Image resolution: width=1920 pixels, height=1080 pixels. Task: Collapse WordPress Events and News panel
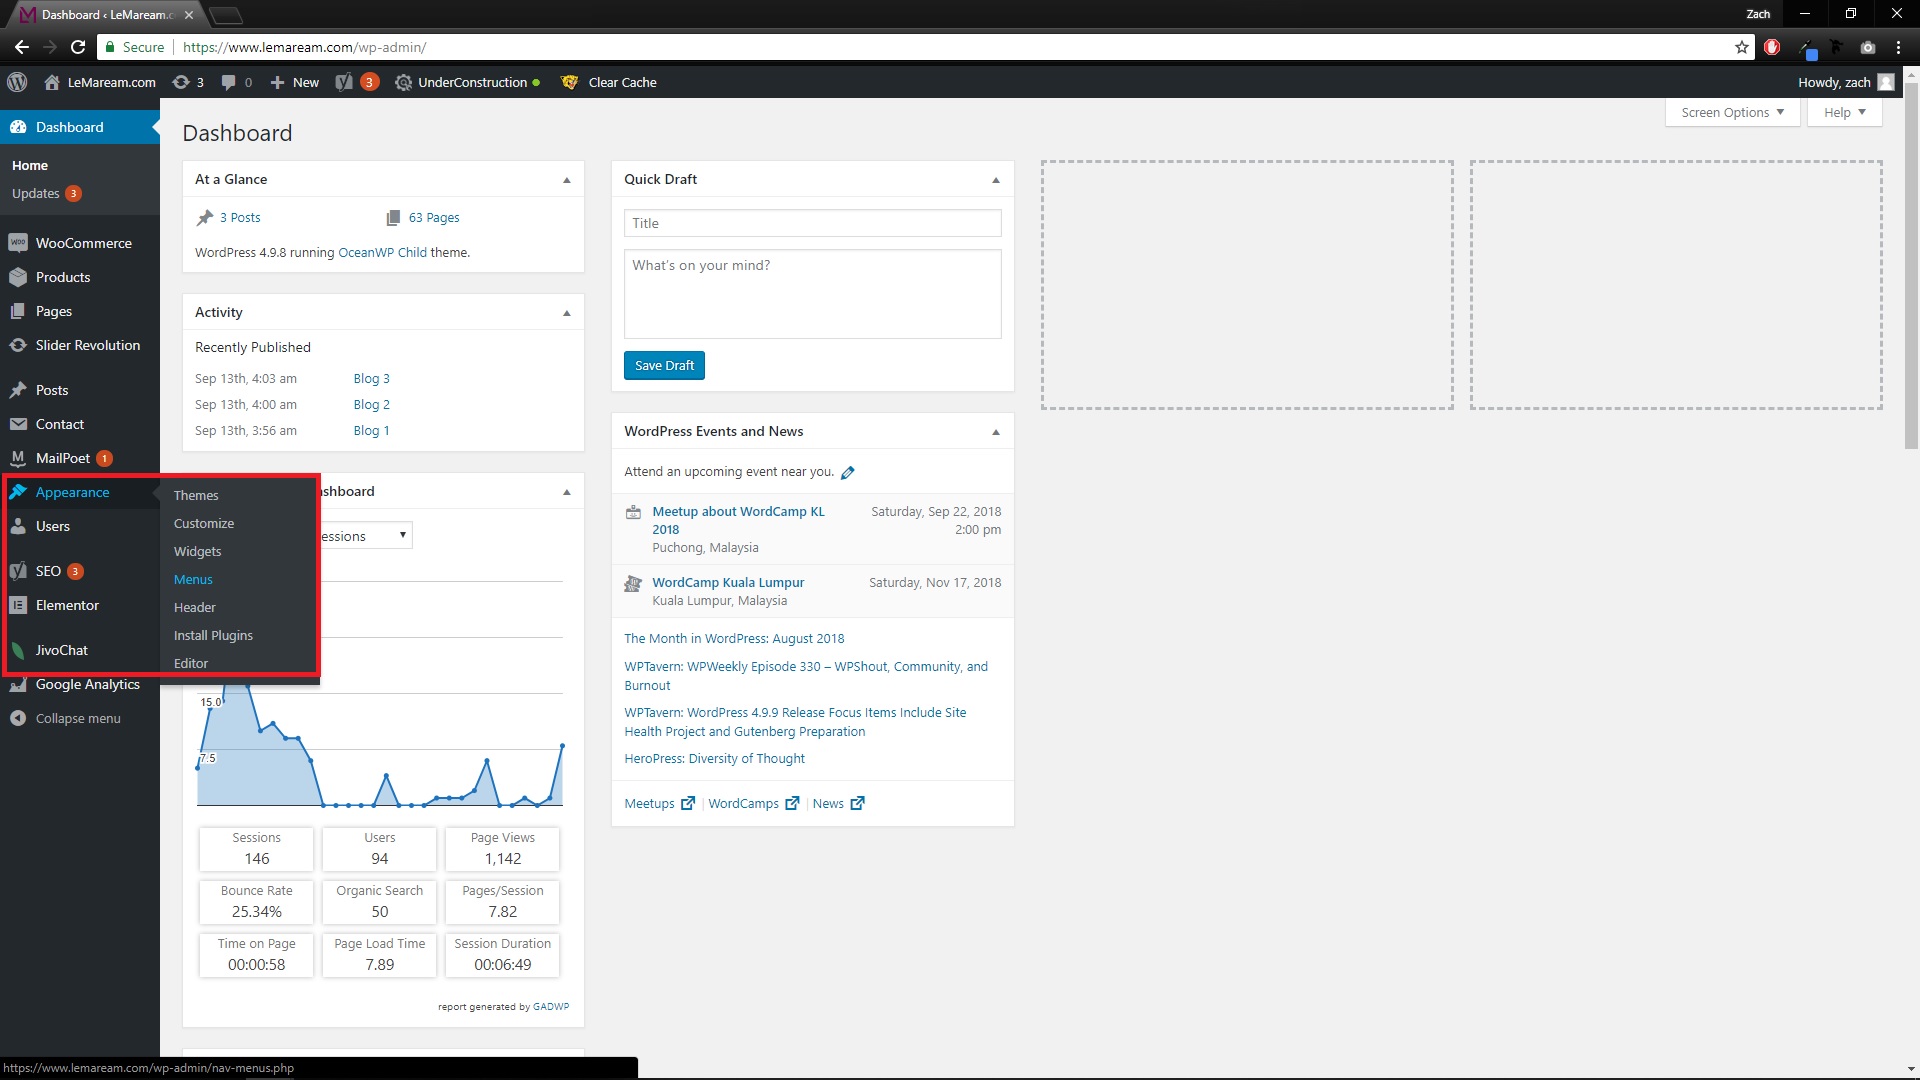(996, 432)
